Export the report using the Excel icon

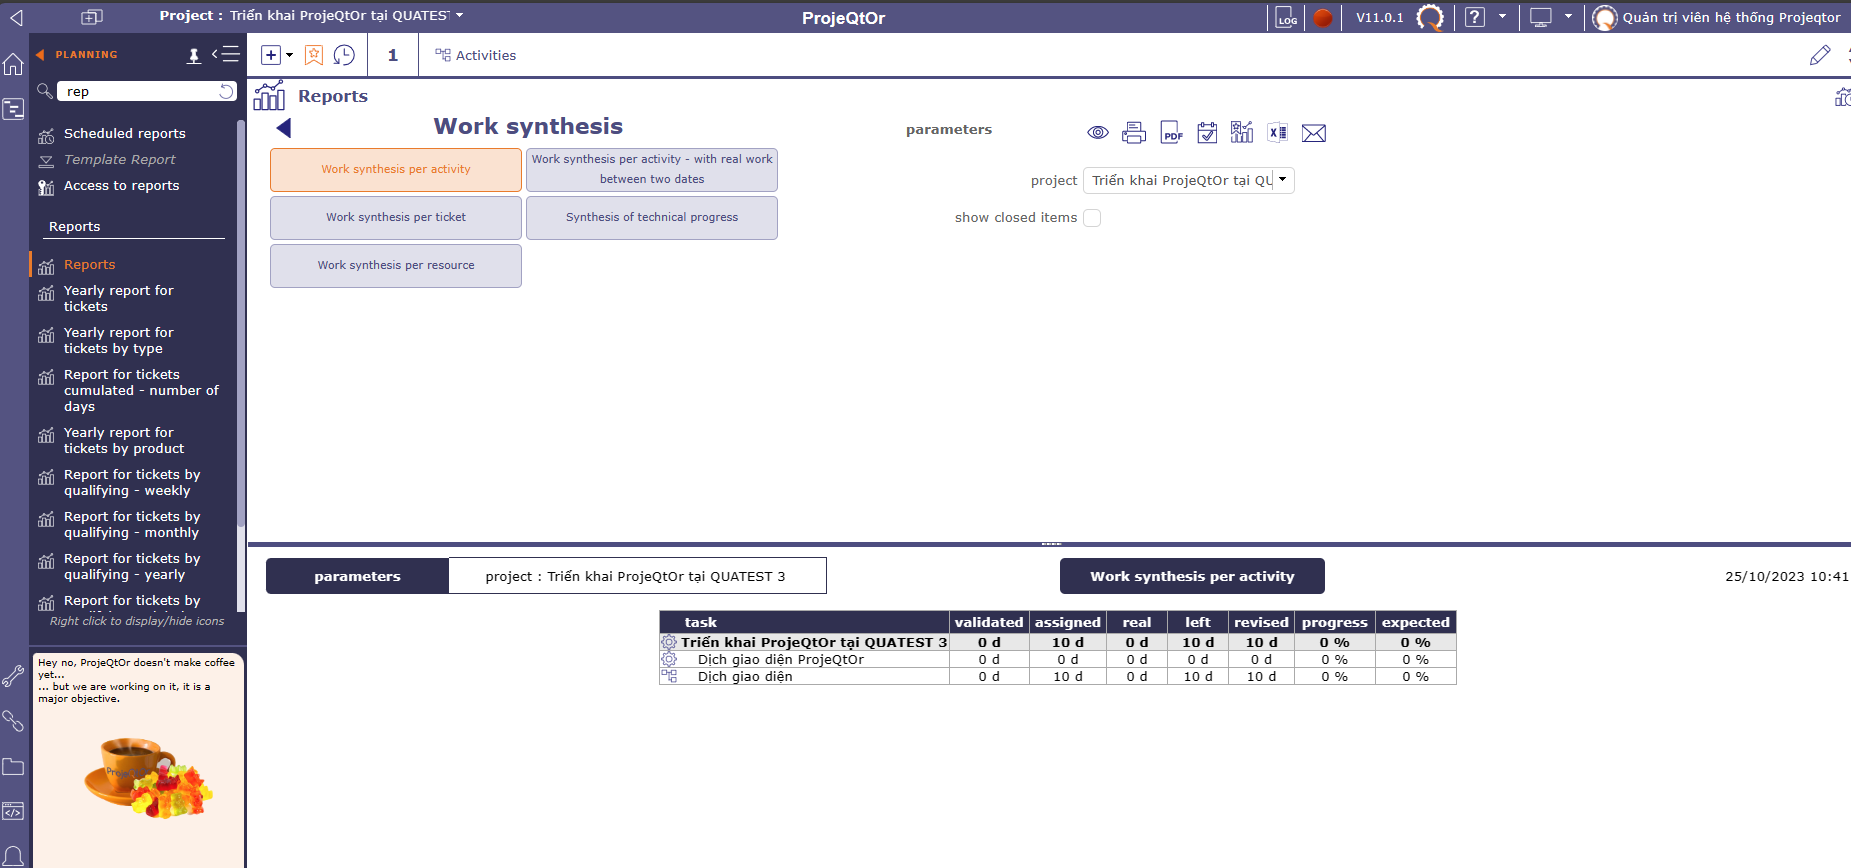coord(1277,133)
